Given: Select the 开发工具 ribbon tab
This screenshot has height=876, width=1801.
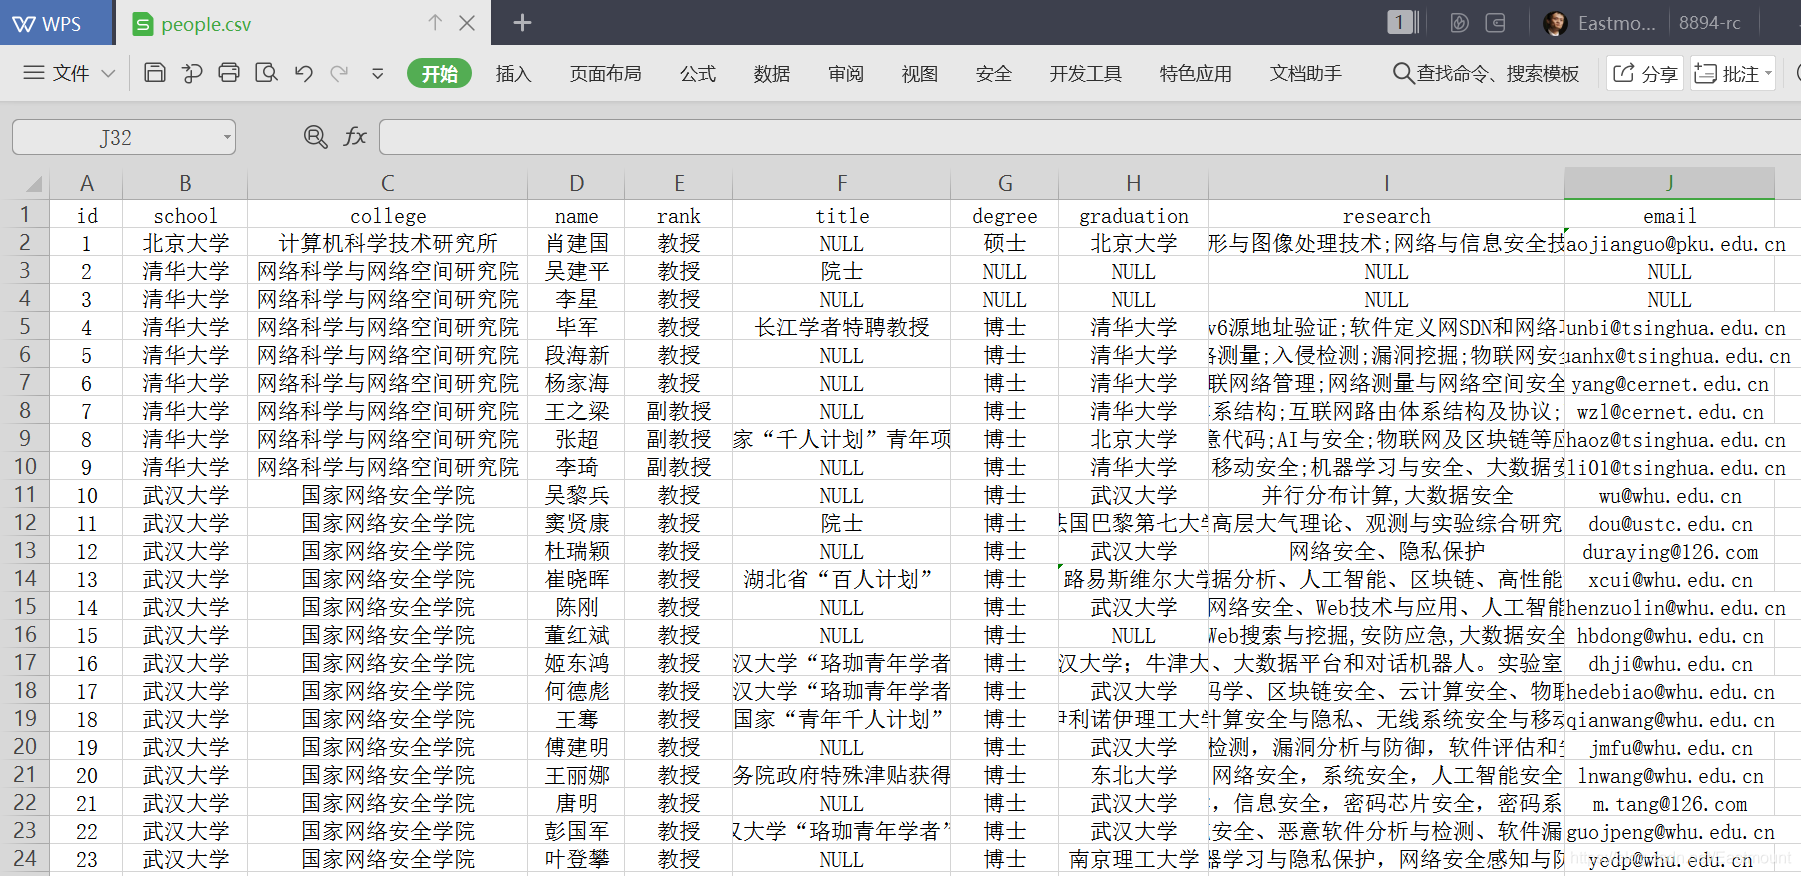Looking at the screenshot, I should (1085, 73).
